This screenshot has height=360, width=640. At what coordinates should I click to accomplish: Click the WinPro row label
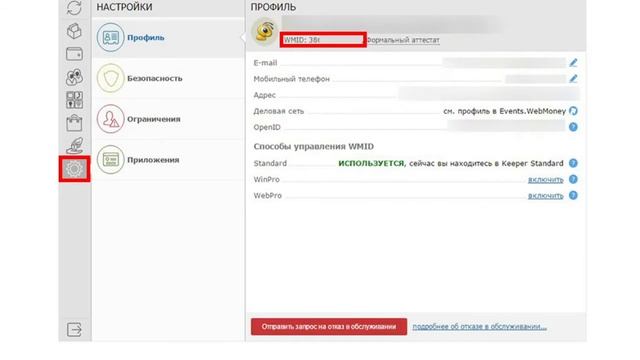point(267,180)
